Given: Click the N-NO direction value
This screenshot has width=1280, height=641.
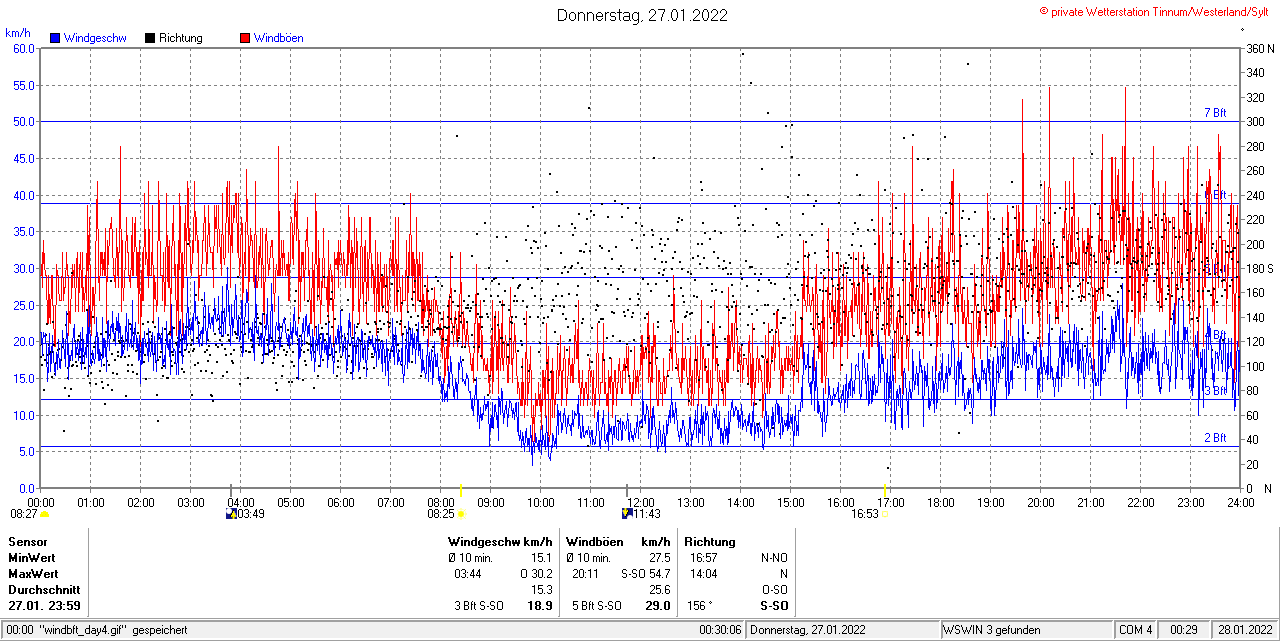Looking at the screenshot, I should 774,558.
